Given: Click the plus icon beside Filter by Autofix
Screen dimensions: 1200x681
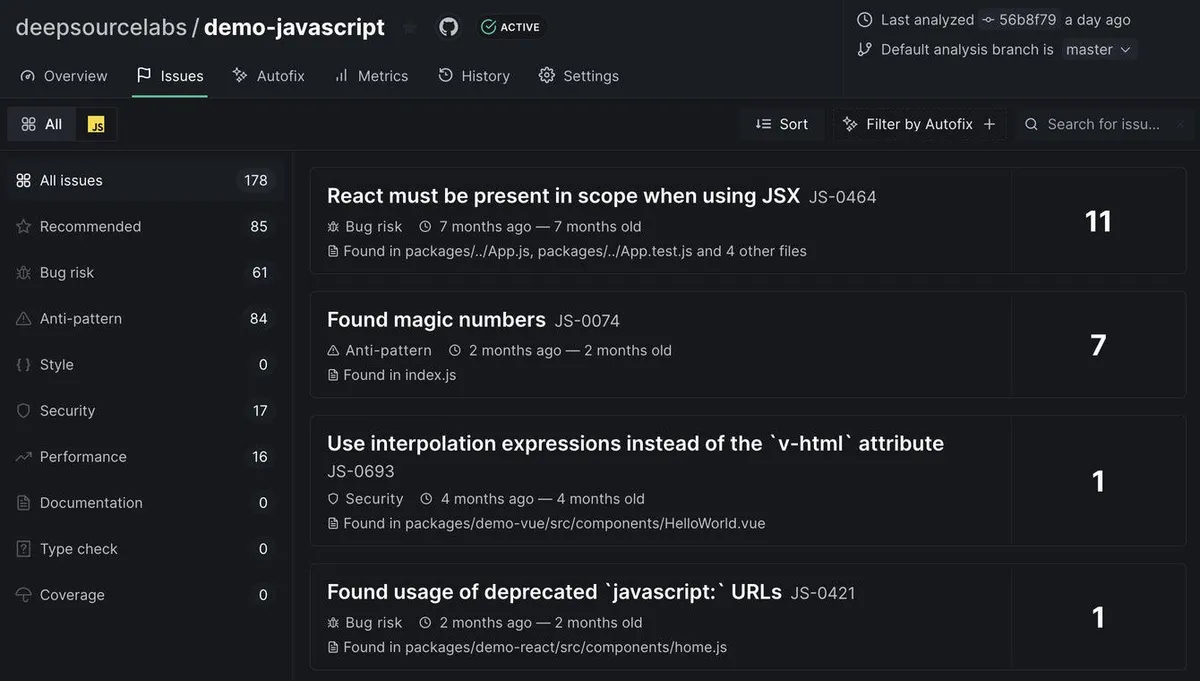Looking at the screenshot, I should (x=989, y=124).
